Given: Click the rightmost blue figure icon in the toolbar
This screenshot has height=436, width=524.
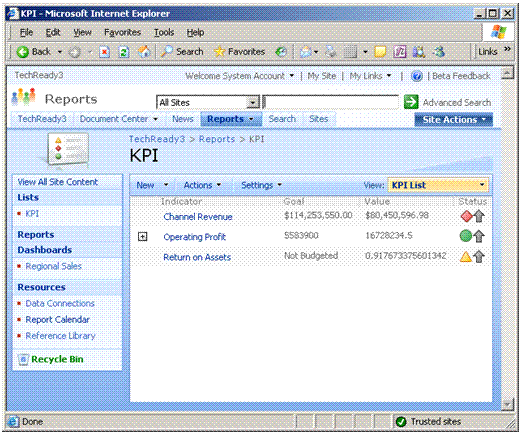Looking at the screenshot, I should coord(439,52).
